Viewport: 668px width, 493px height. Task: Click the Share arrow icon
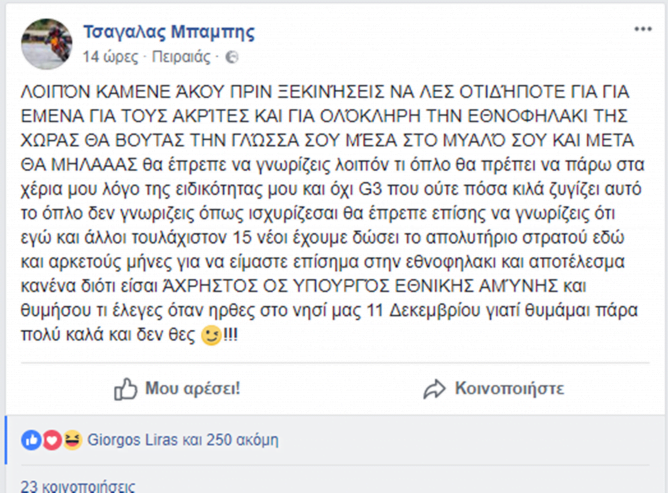[x=434, y=388]
